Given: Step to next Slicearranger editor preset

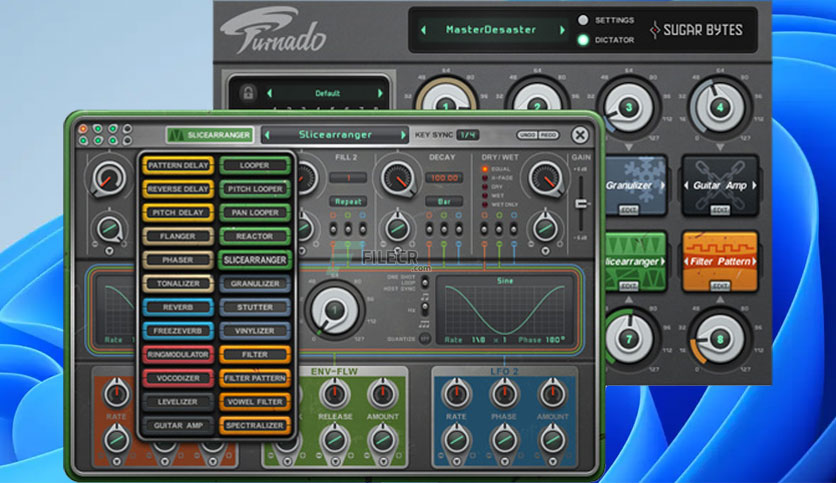Looking at the screenshot, I should [x=403, y=135].
